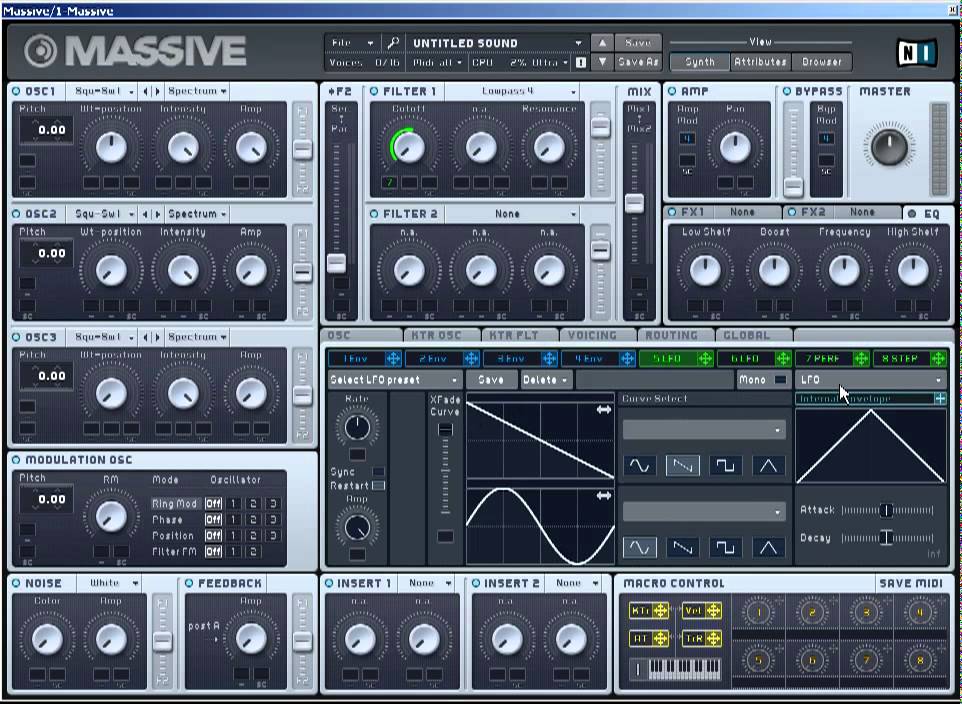Flip the upper LFO curve horizontally

click(x=604, y=409)
